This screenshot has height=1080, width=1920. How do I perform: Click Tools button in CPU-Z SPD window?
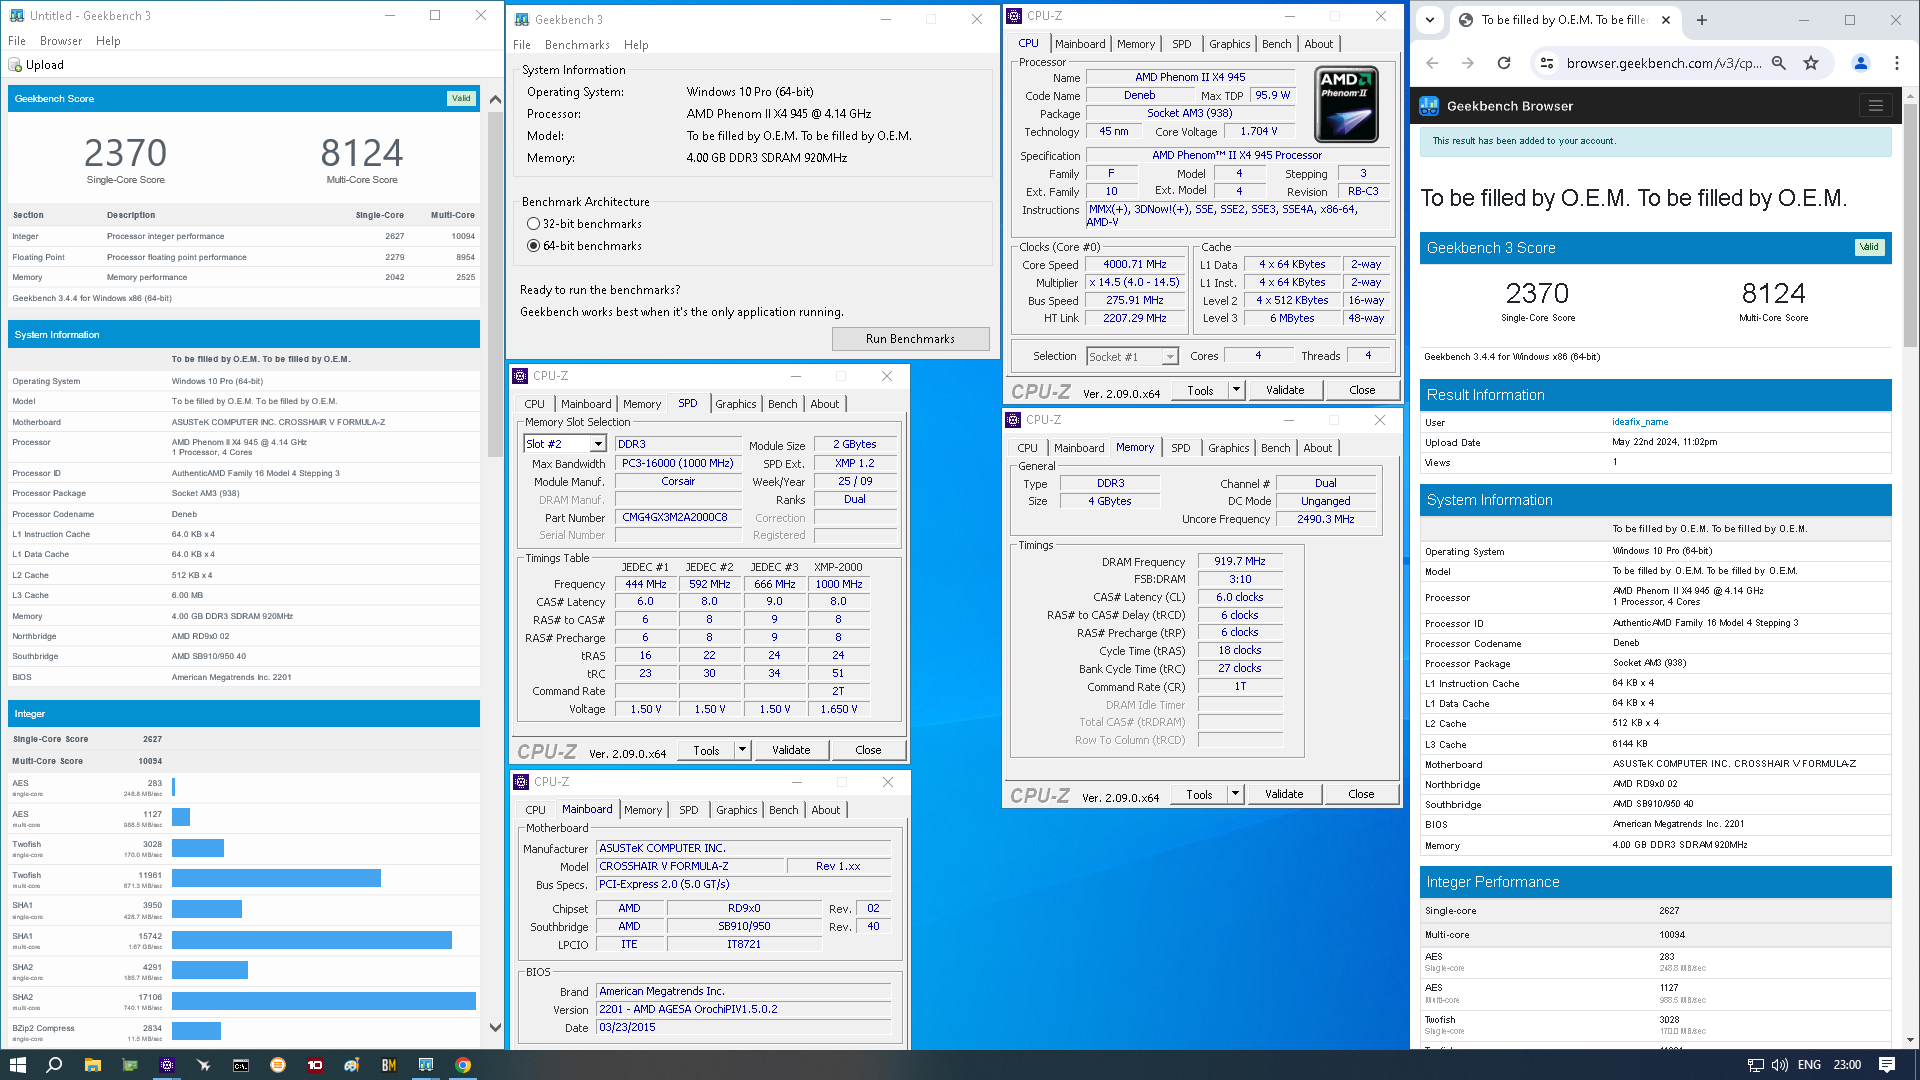tap(706, 750)
